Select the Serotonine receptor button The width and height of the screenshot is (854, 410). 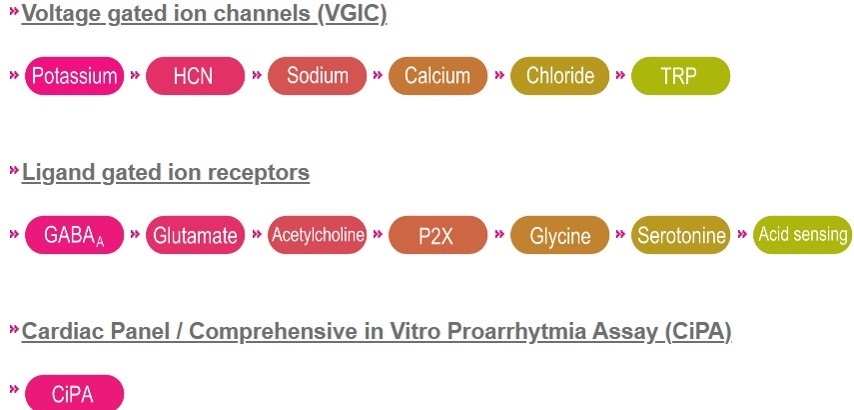680,235
